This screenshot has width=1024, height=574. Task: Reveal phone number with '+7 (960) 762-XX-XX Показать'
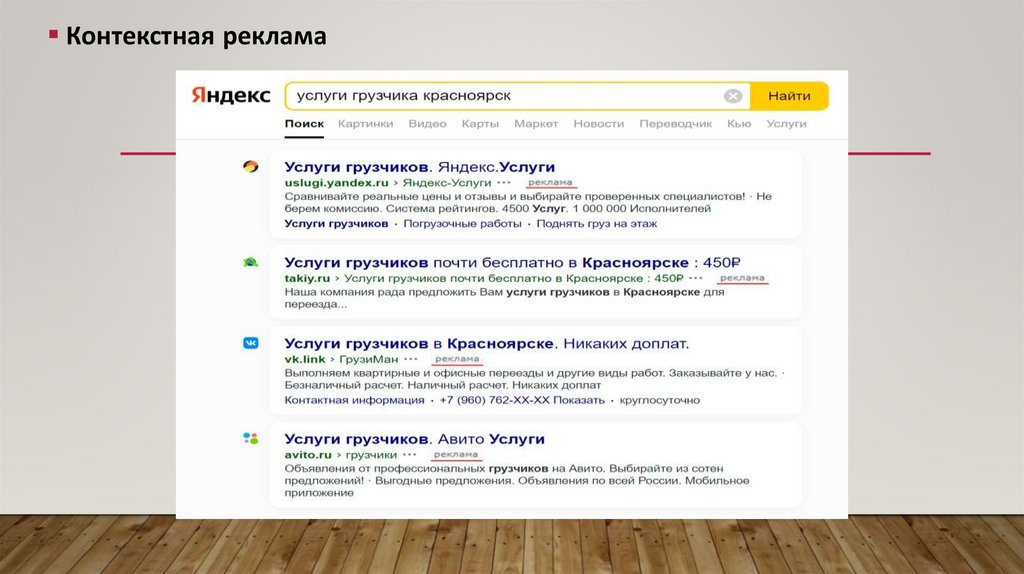522,400
